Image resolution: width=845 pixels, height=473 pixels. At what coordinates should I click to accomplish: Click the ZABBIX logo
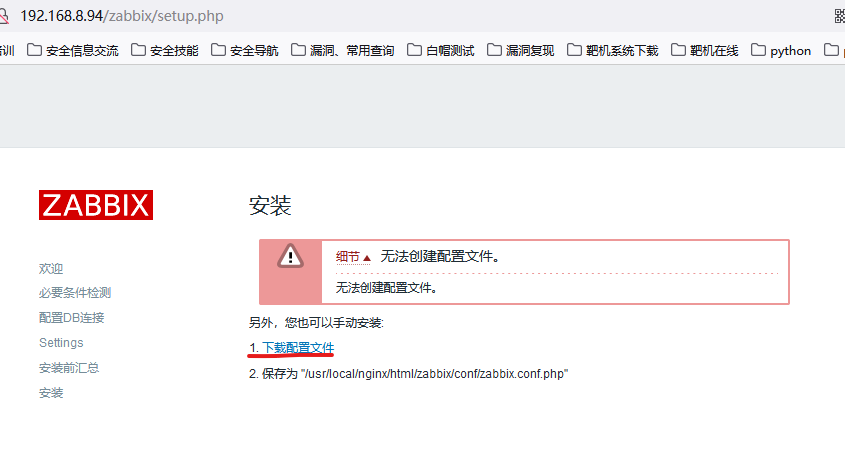point(96,205)
